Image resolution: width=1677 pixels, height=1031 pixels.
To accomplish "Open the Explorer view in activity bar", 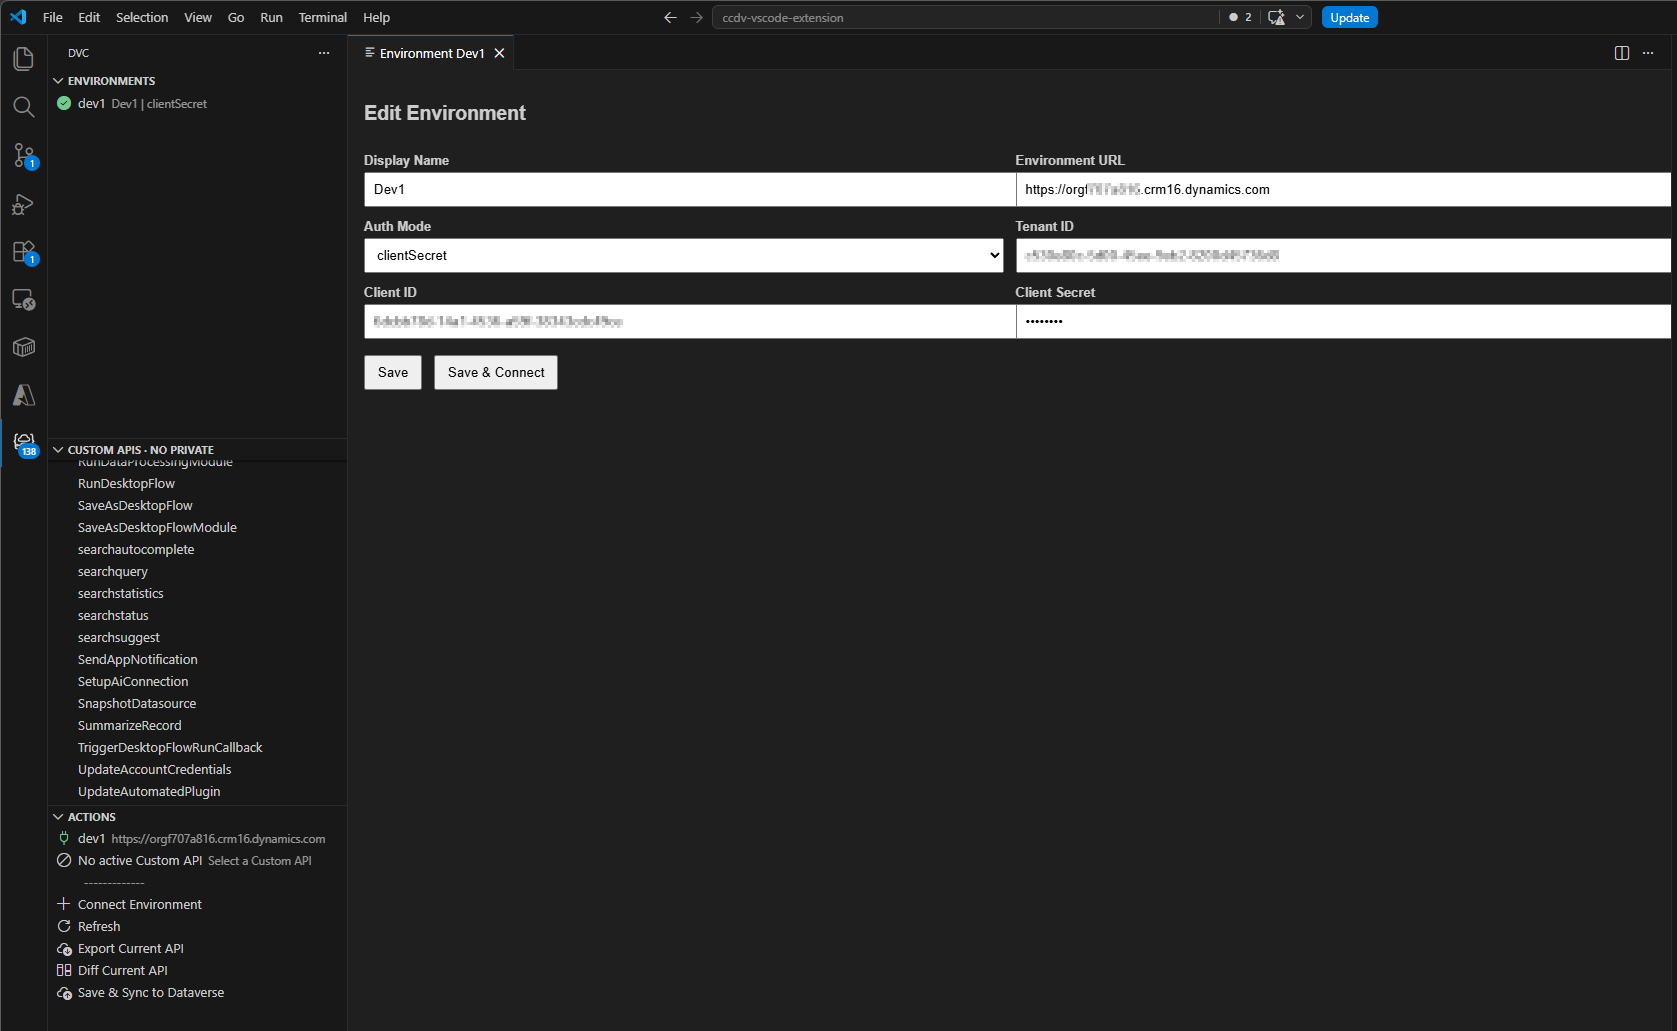I will pos(24,59).
